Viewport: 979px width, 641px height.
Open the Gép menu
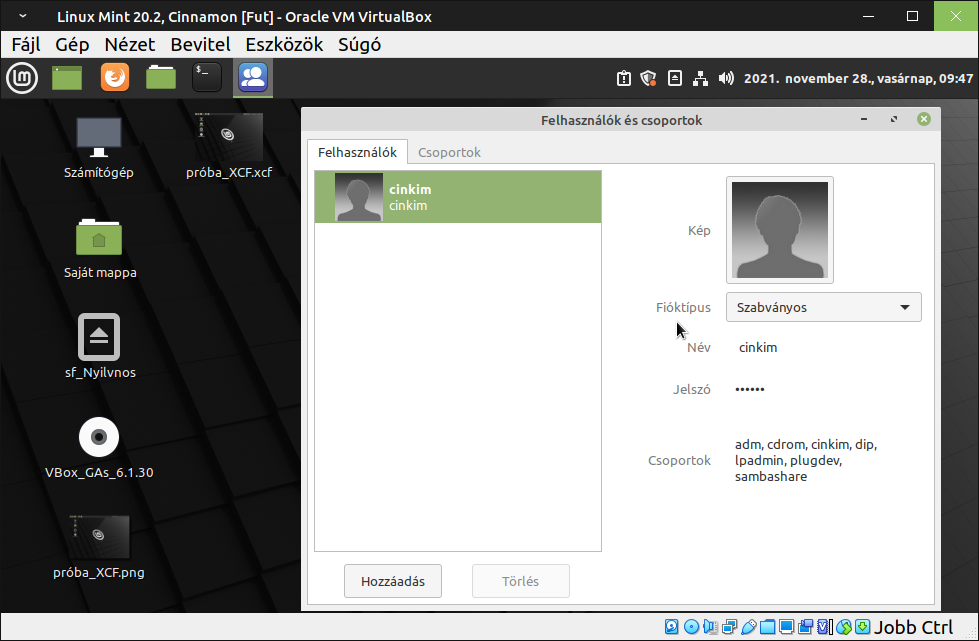[72, 45]
